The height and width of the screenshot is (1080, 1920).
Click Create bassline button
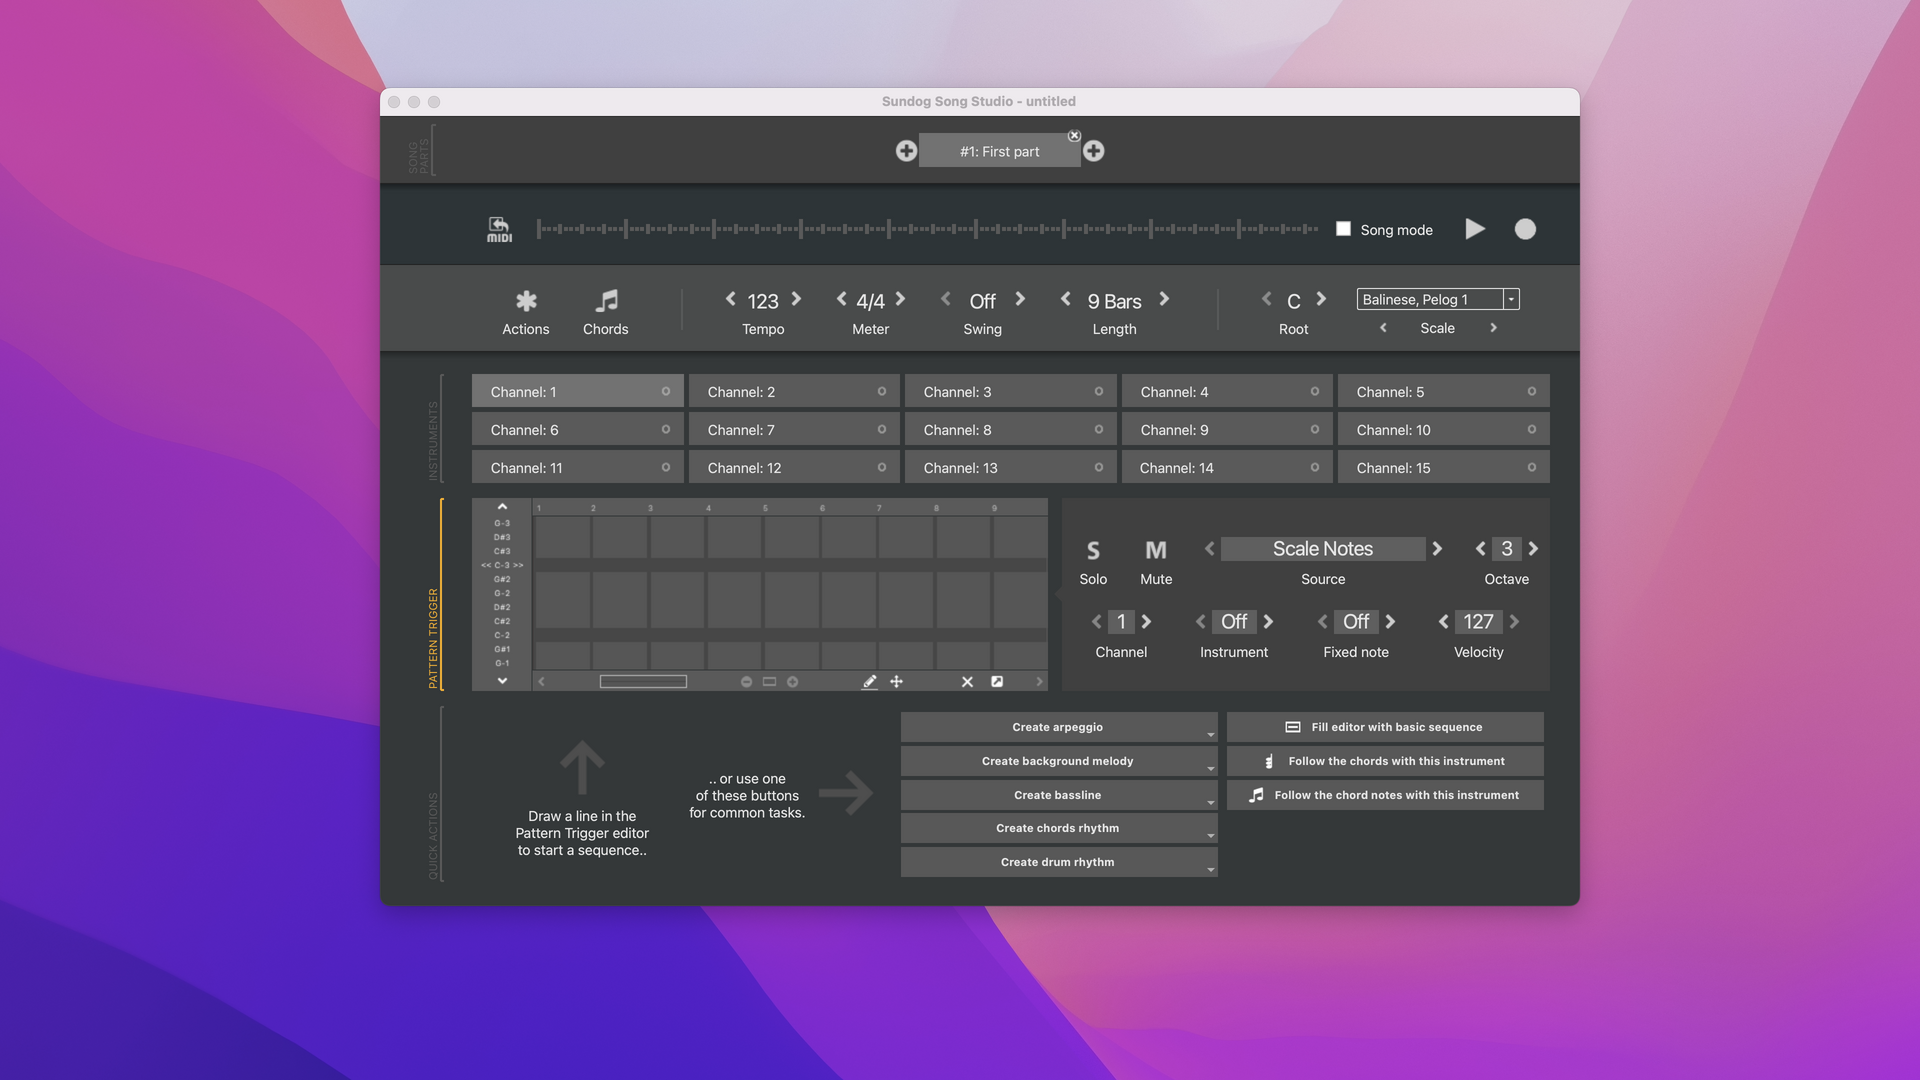coord(1057,795)
